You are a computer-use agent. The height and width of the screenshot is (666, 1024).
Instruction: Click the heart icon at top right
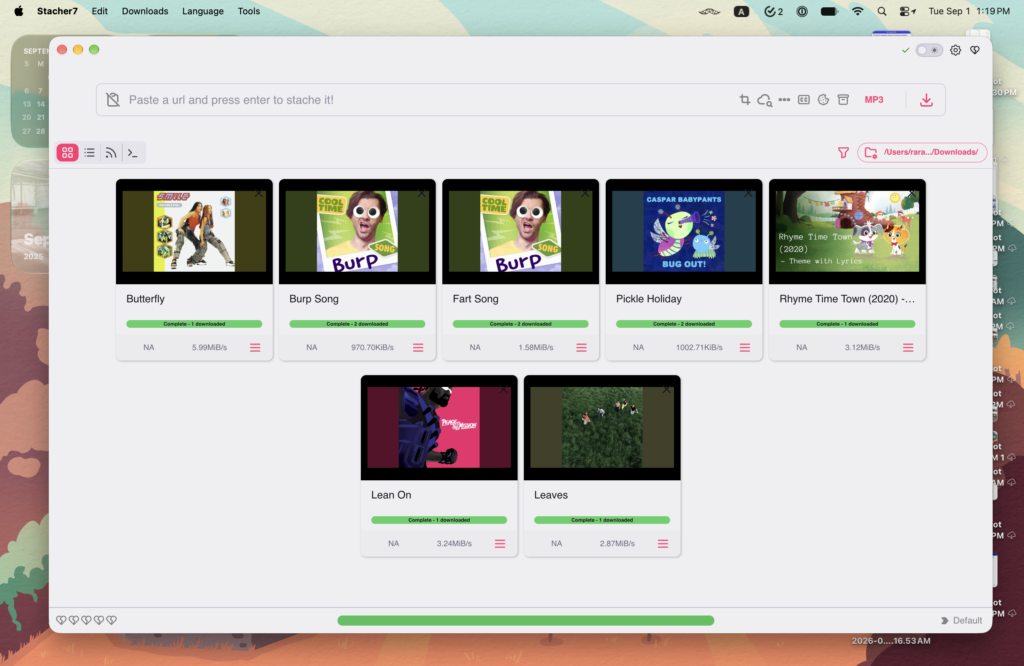[975, 50]
